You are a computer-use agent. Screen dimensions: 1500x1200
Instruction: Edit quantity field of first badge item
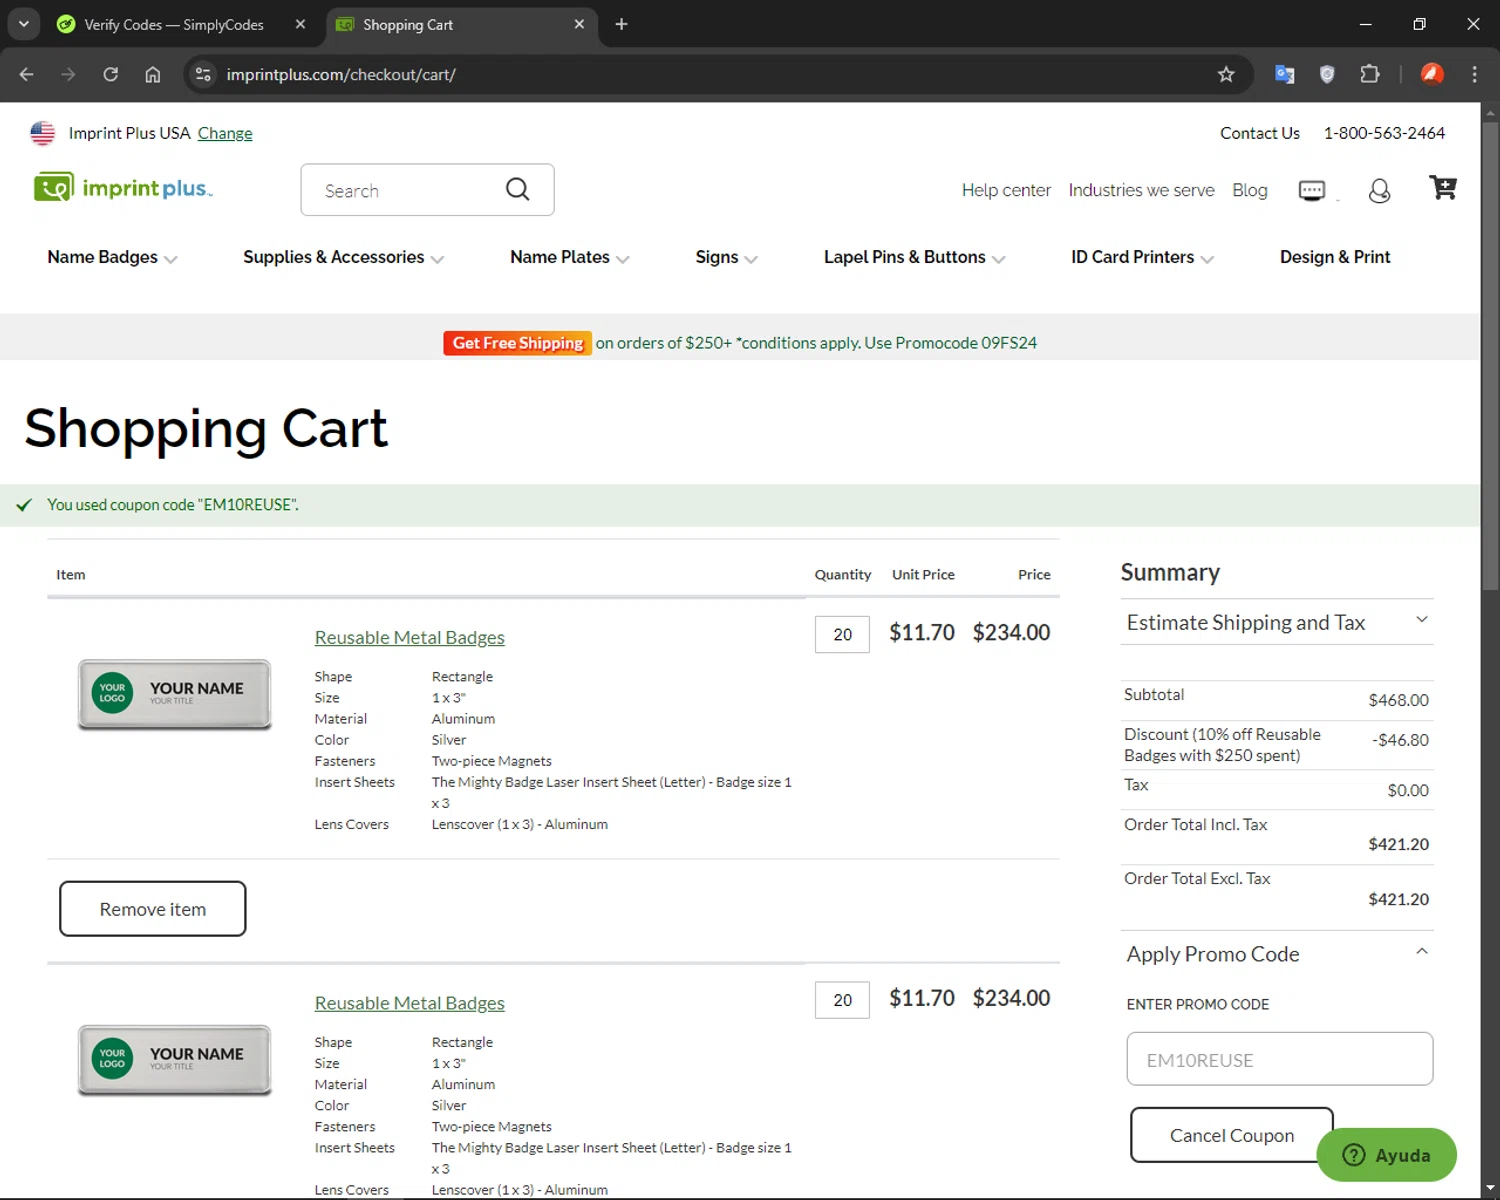click(842, 634)
